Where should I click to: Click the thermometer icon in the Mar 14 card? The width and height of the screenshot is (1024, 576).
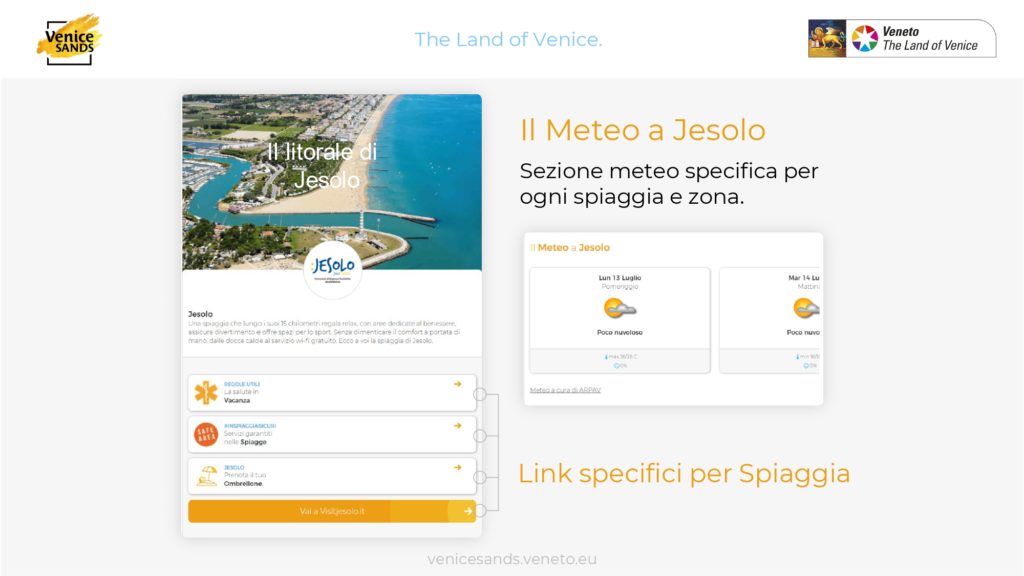point(797,357)
